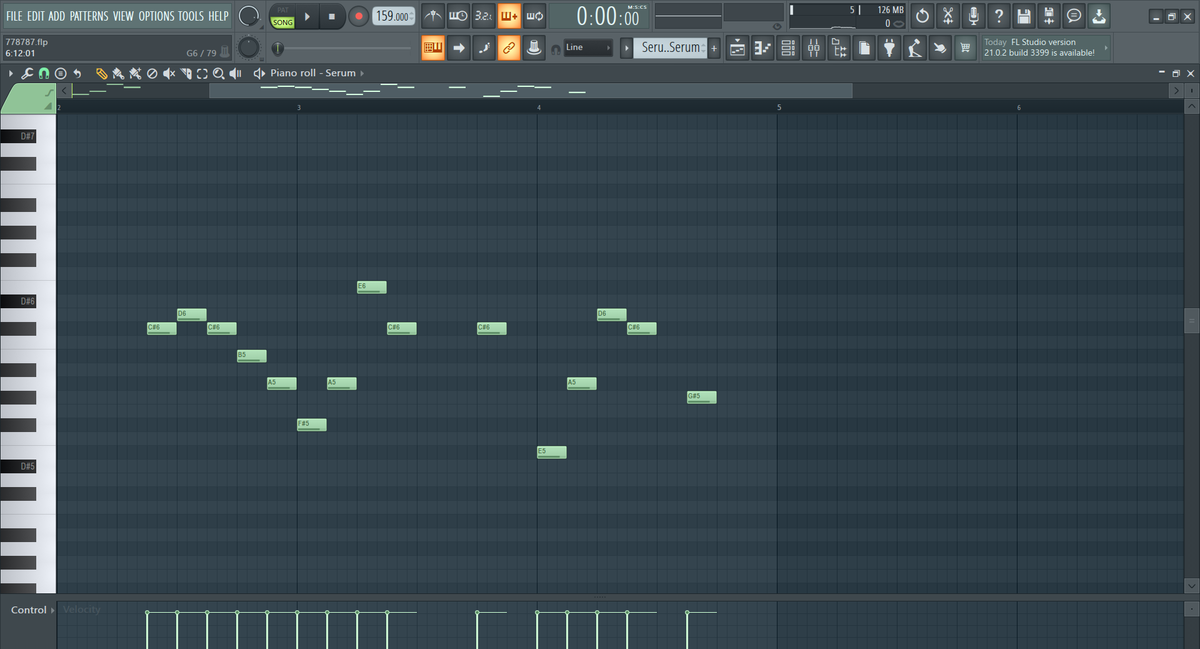Select the Playback speaker tool
The image size is (1200, 649).
[235, 73]
